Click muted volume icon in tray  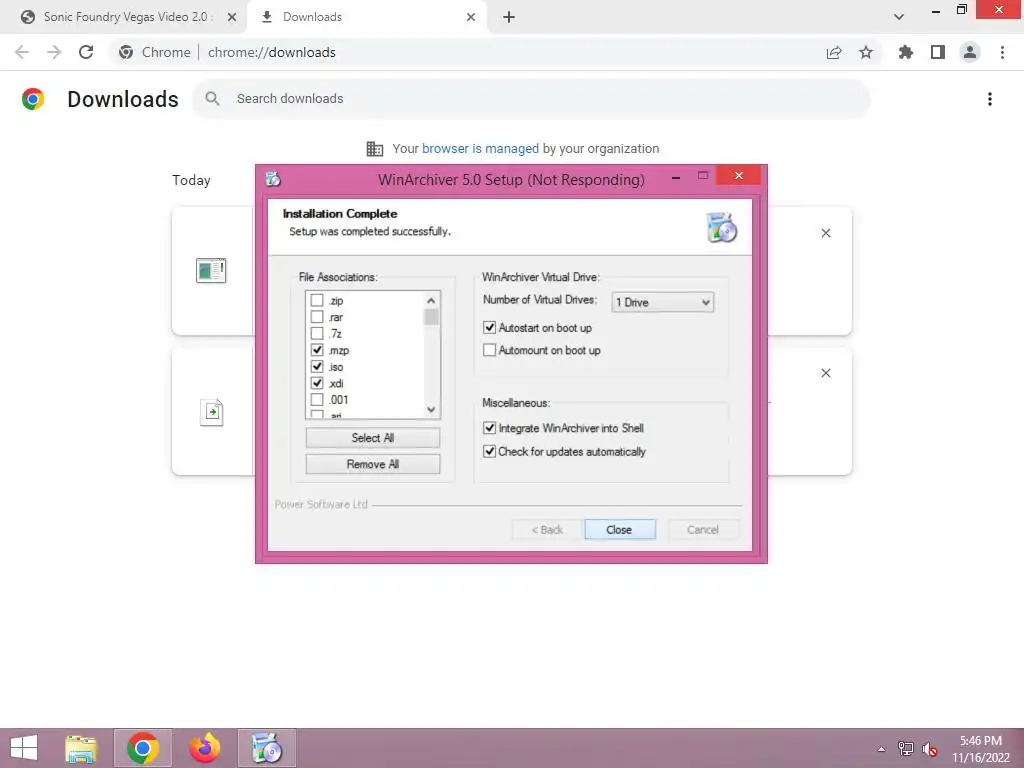(930, 749)
